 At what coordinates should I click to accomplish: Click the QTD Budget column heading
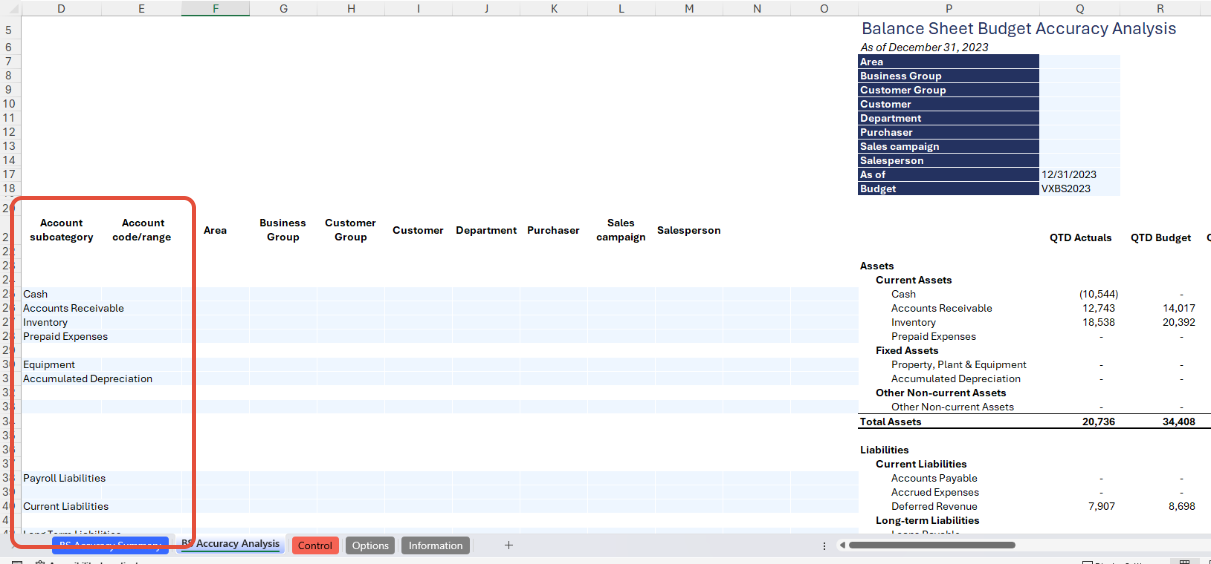coord(1161,238)
